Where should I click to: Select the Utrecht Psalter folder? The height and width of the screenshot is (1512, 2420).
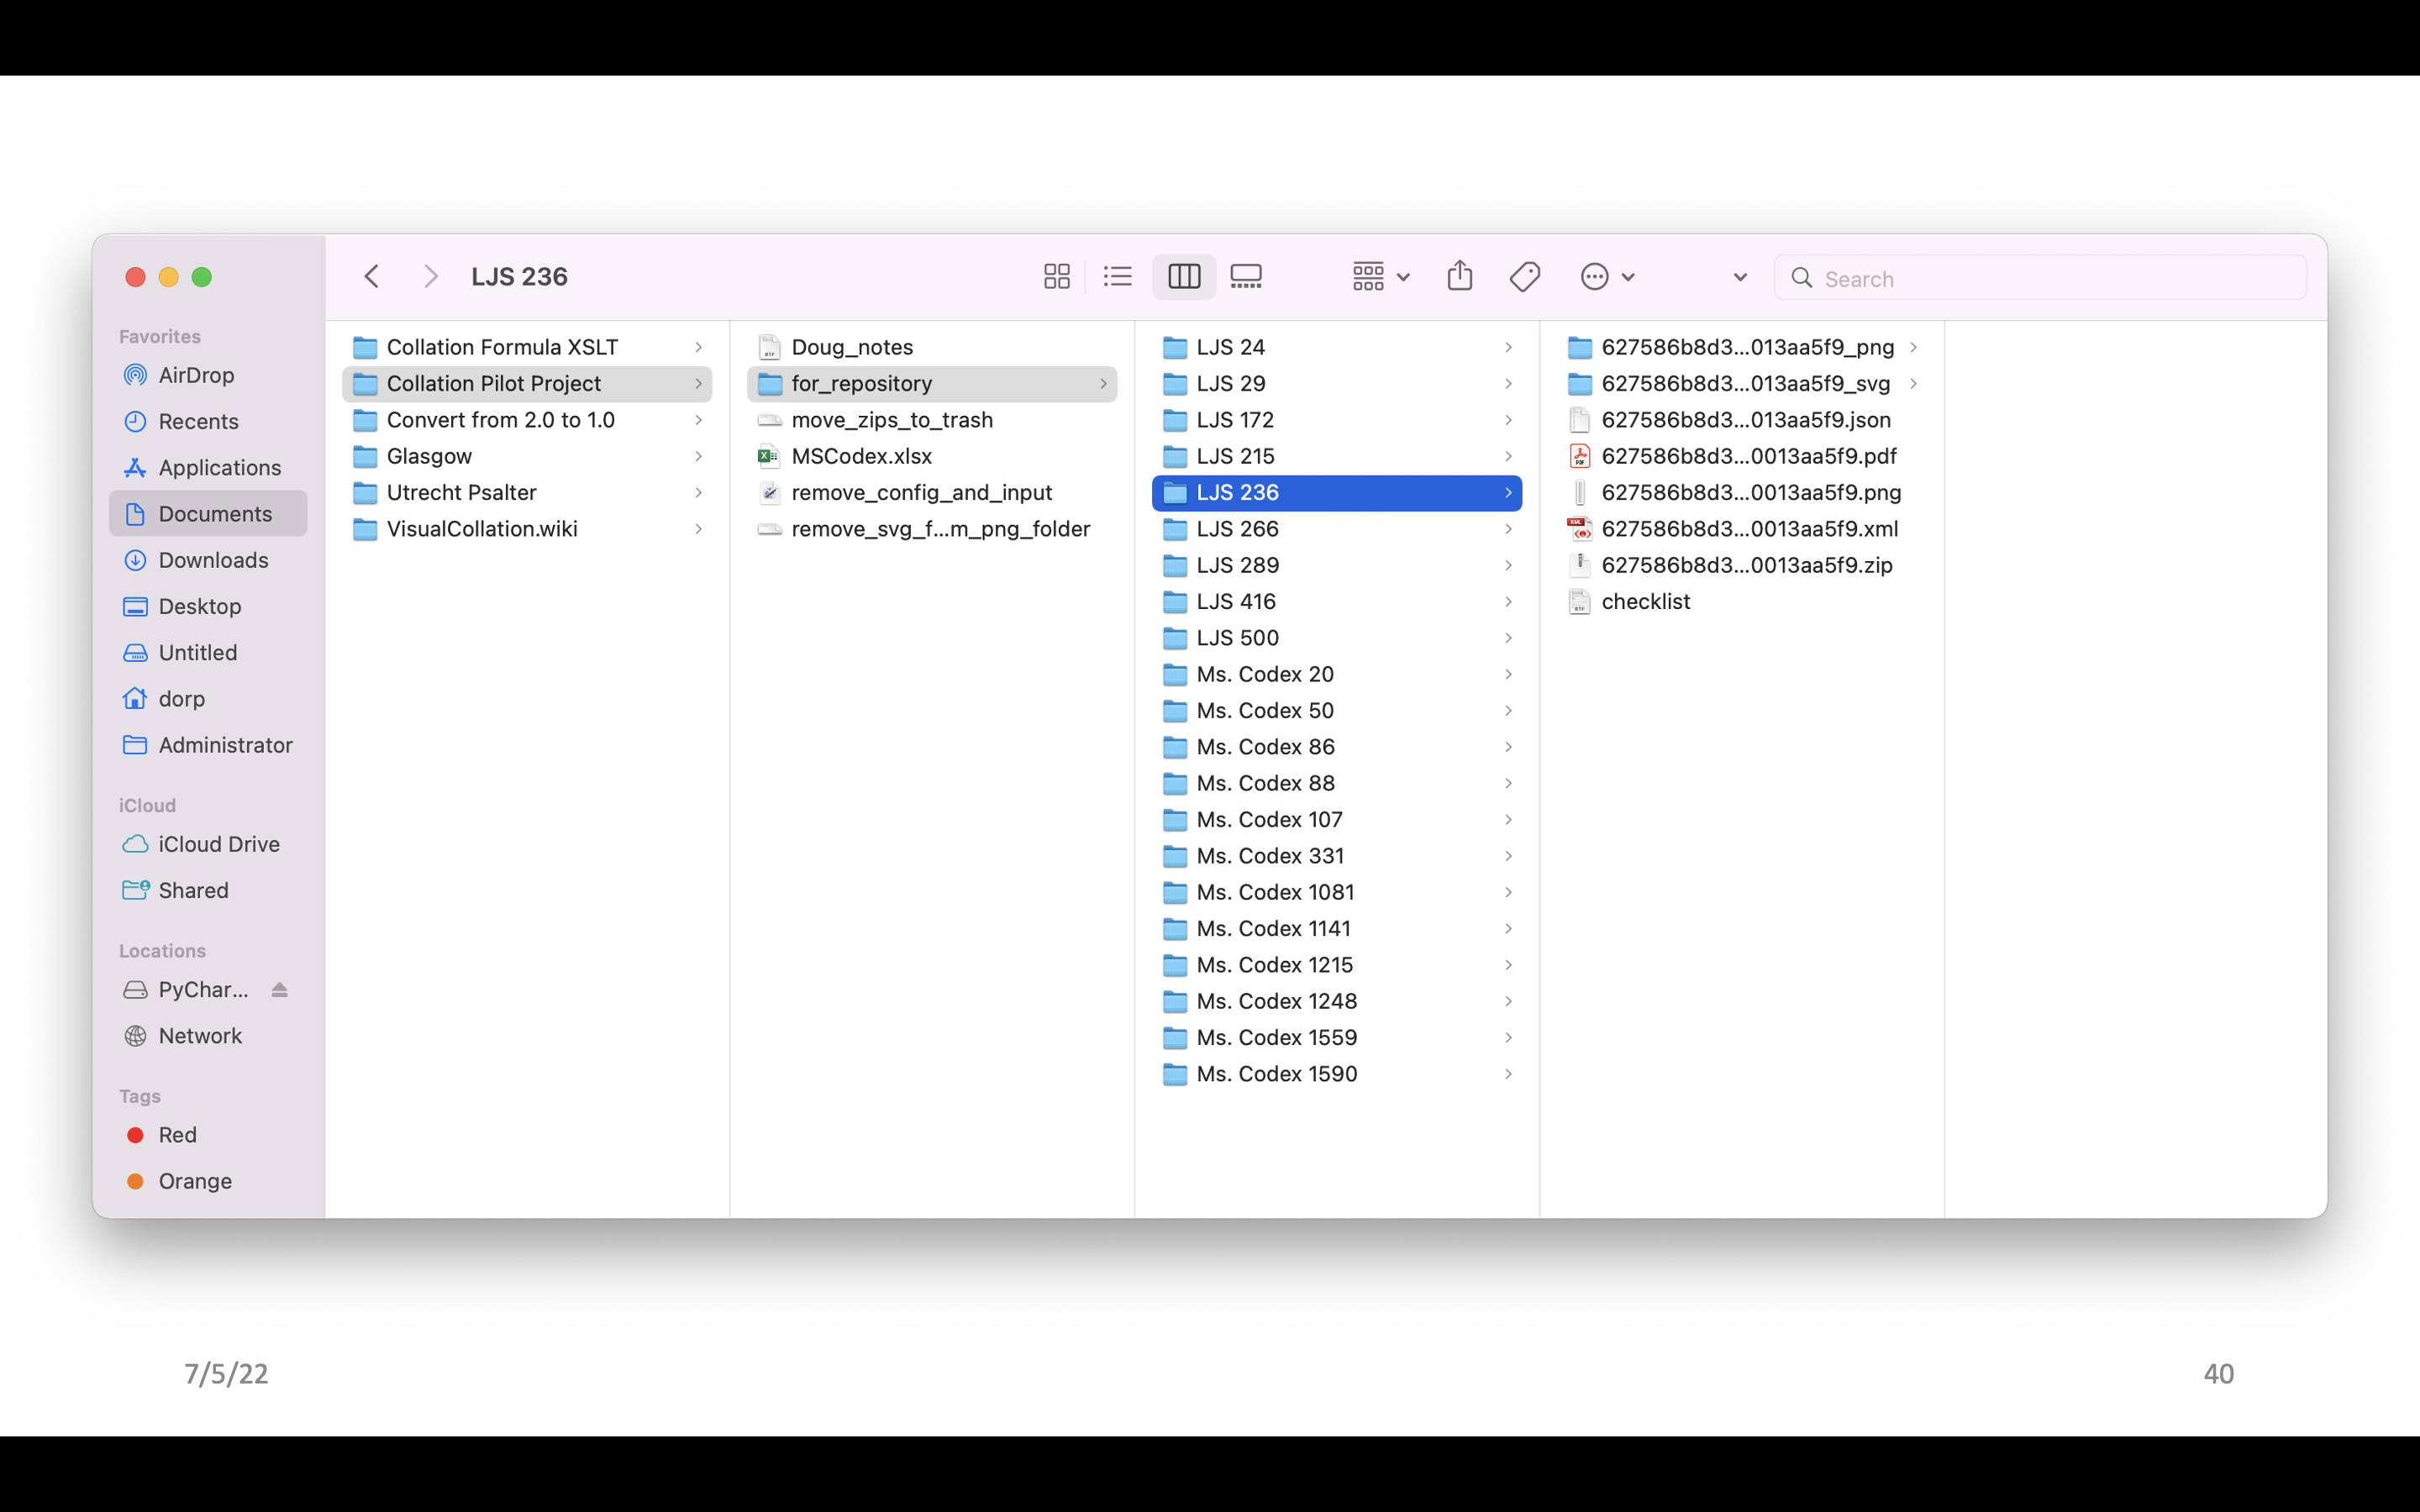point(527,493)
